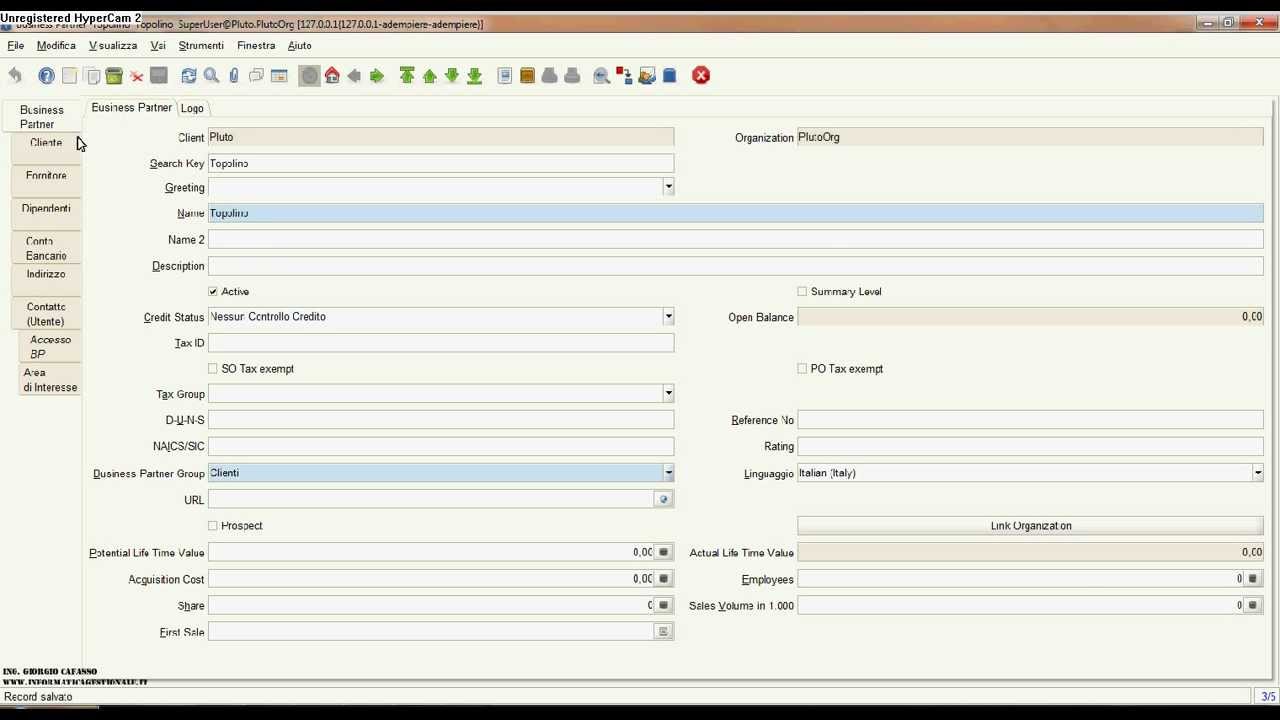
Task: Open calculator for Potential Life Time Value
Action: [x=664, y=552]
